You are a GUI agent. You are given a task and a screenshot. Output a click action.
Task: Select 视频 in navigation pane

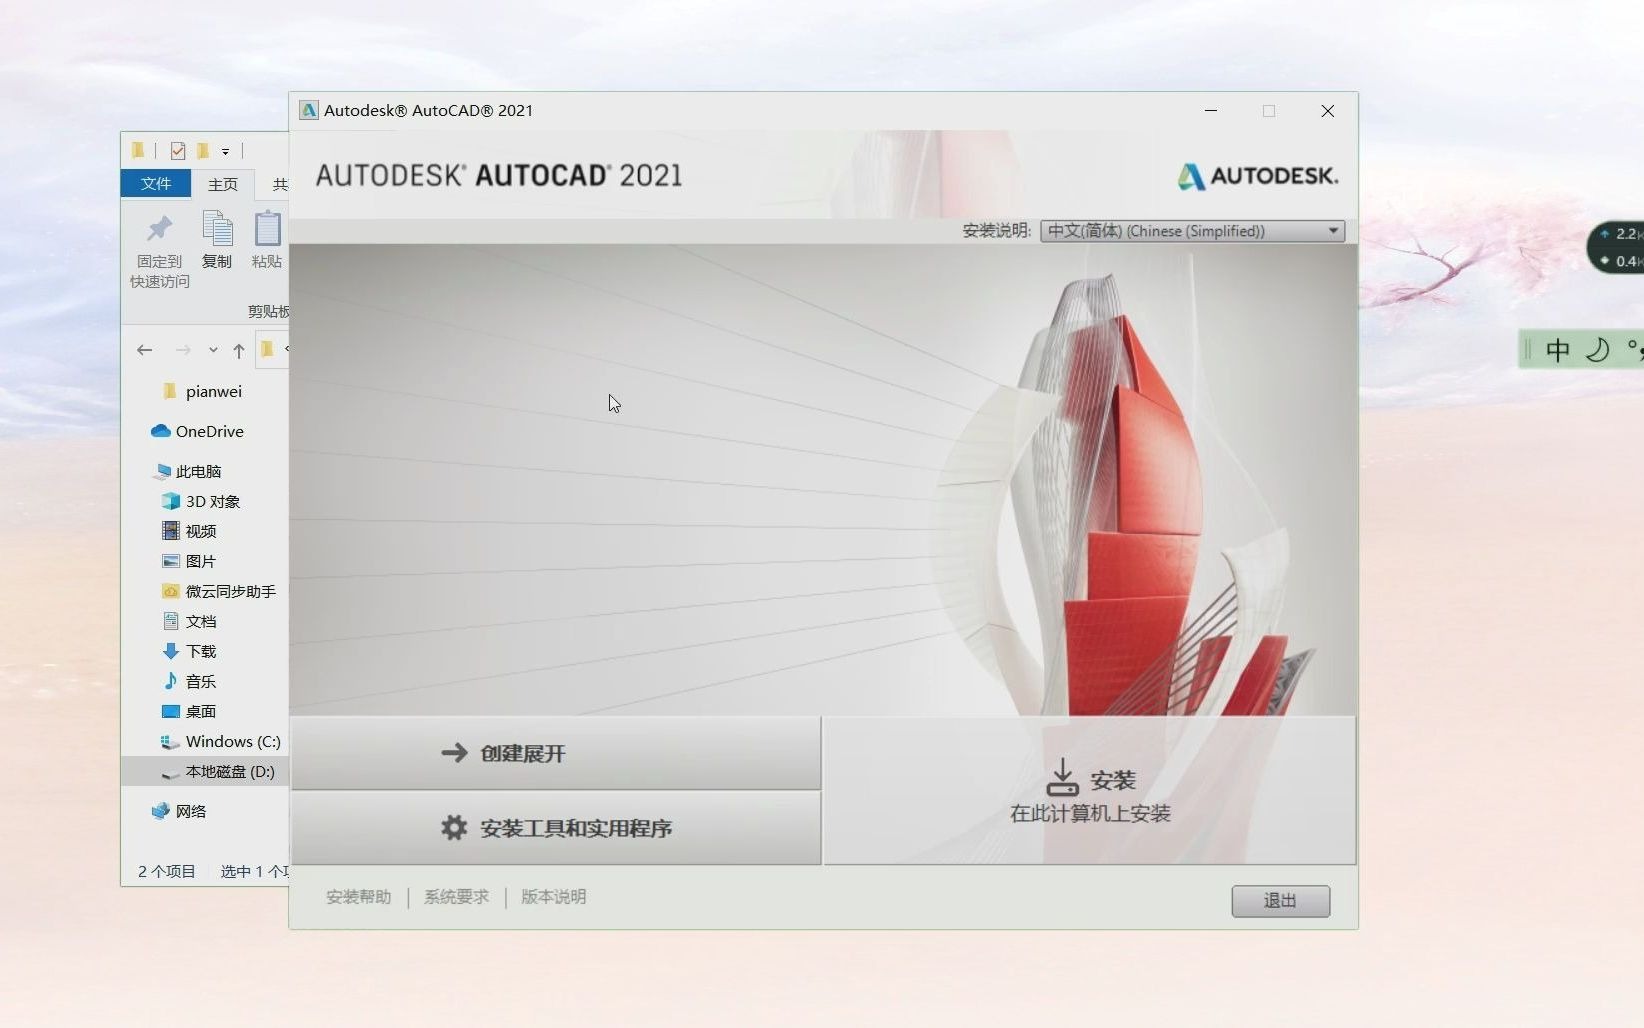tap(189, 531)
